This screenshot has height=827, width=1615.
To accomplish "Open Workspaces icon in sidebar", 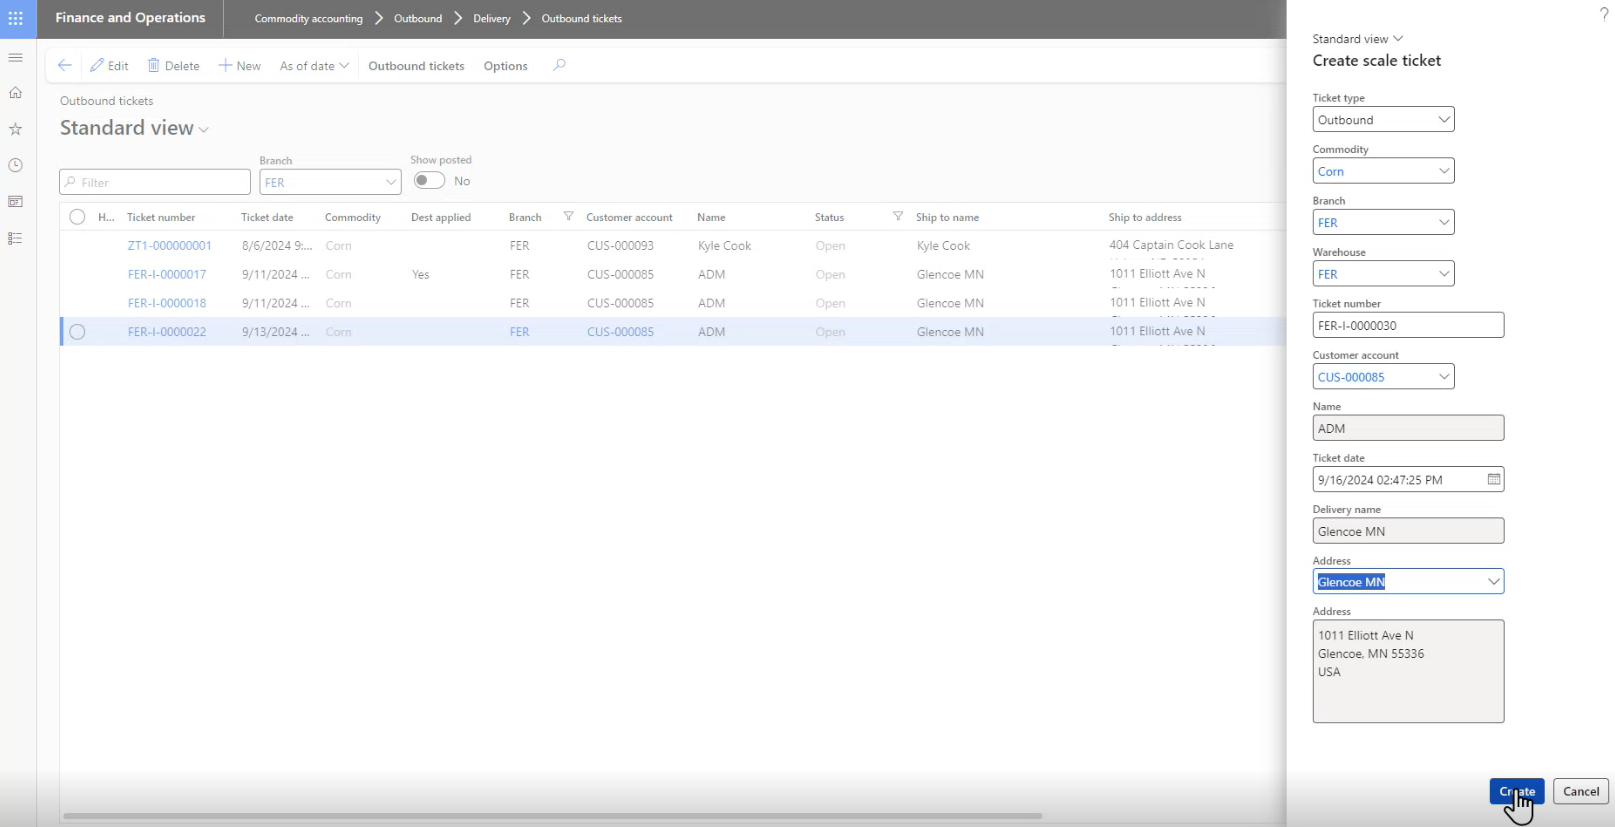I will 16,202.
